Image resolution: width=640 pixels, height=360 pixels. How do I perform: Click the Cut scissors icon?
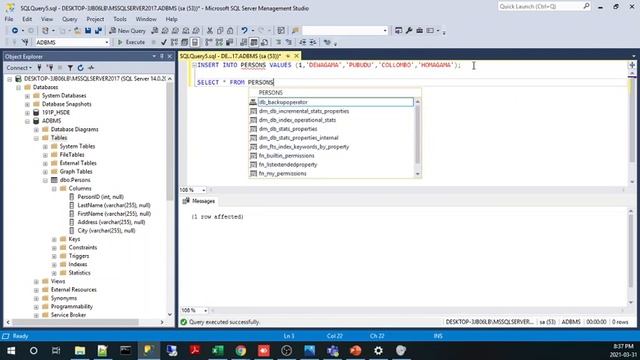(x=210, y=31)
